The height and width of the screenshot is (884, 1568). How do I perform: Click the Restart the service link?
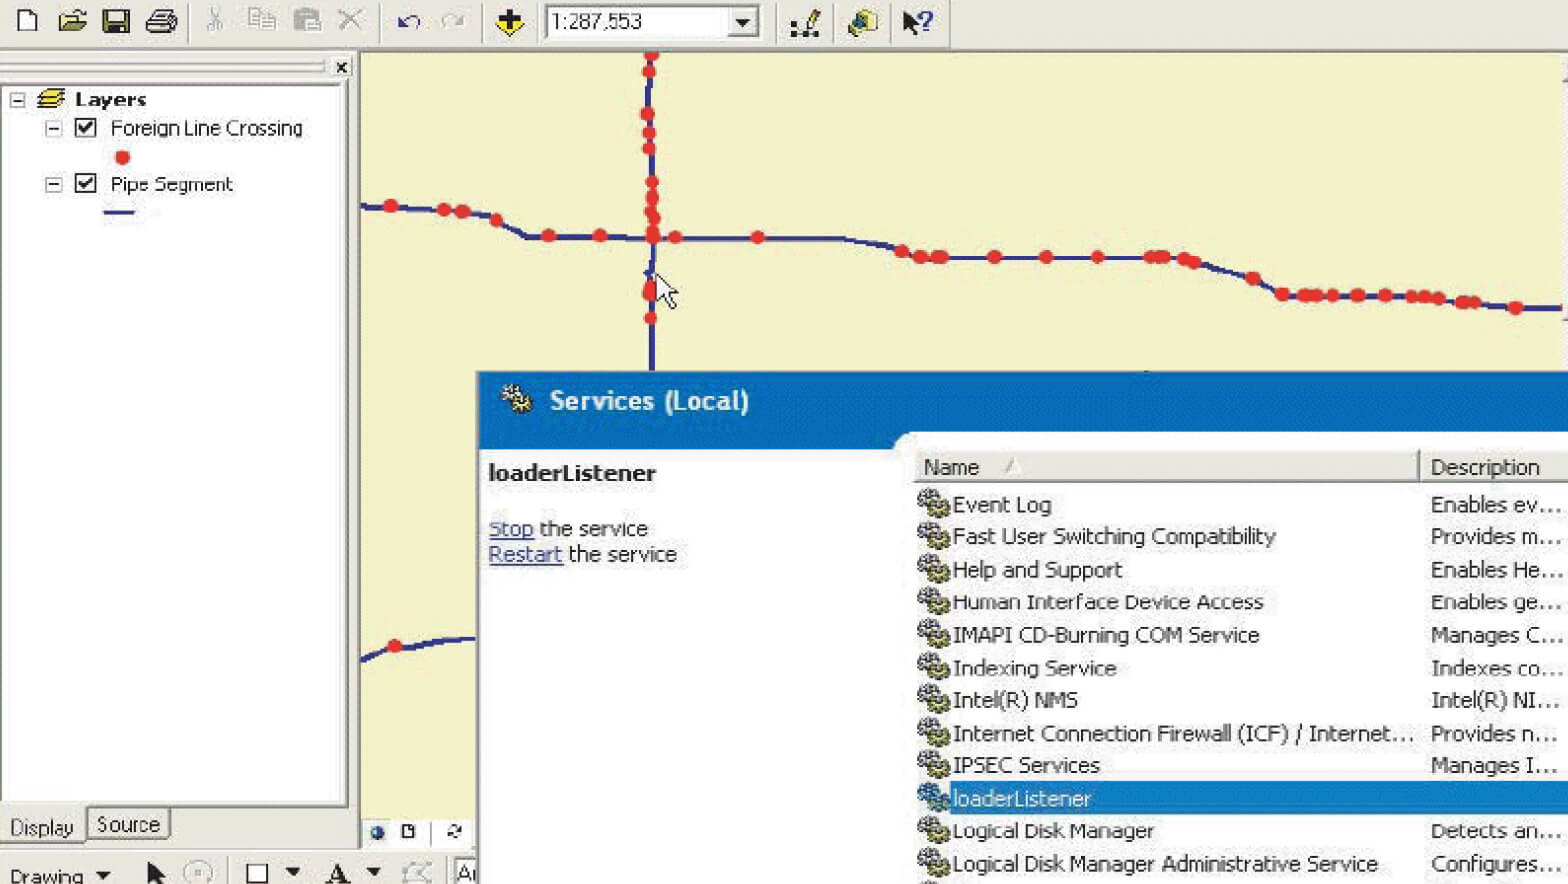[x=525, y=555]
